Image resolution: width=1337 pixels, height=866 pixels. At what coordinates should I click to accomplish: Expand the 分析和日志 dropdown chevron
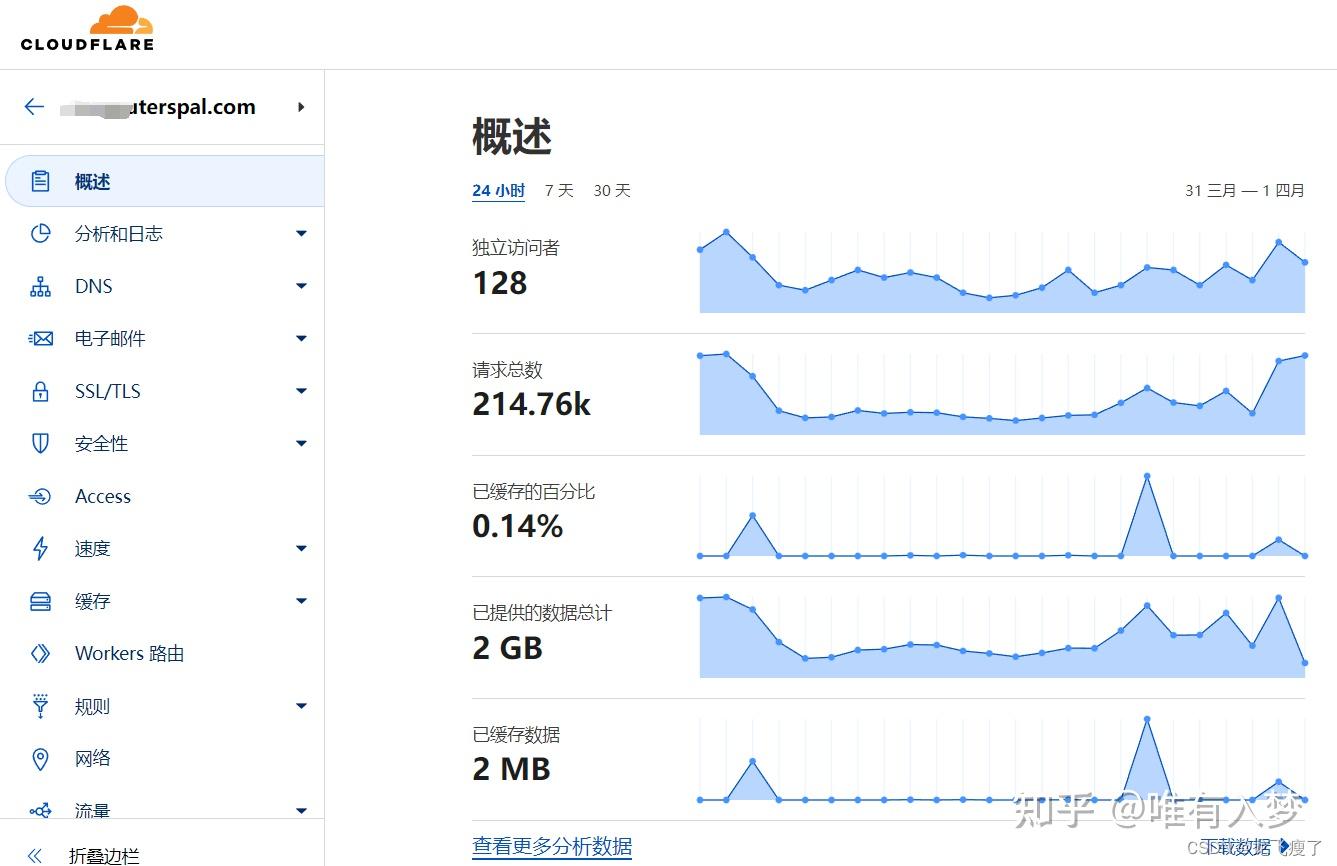click(x=301, y=233)
